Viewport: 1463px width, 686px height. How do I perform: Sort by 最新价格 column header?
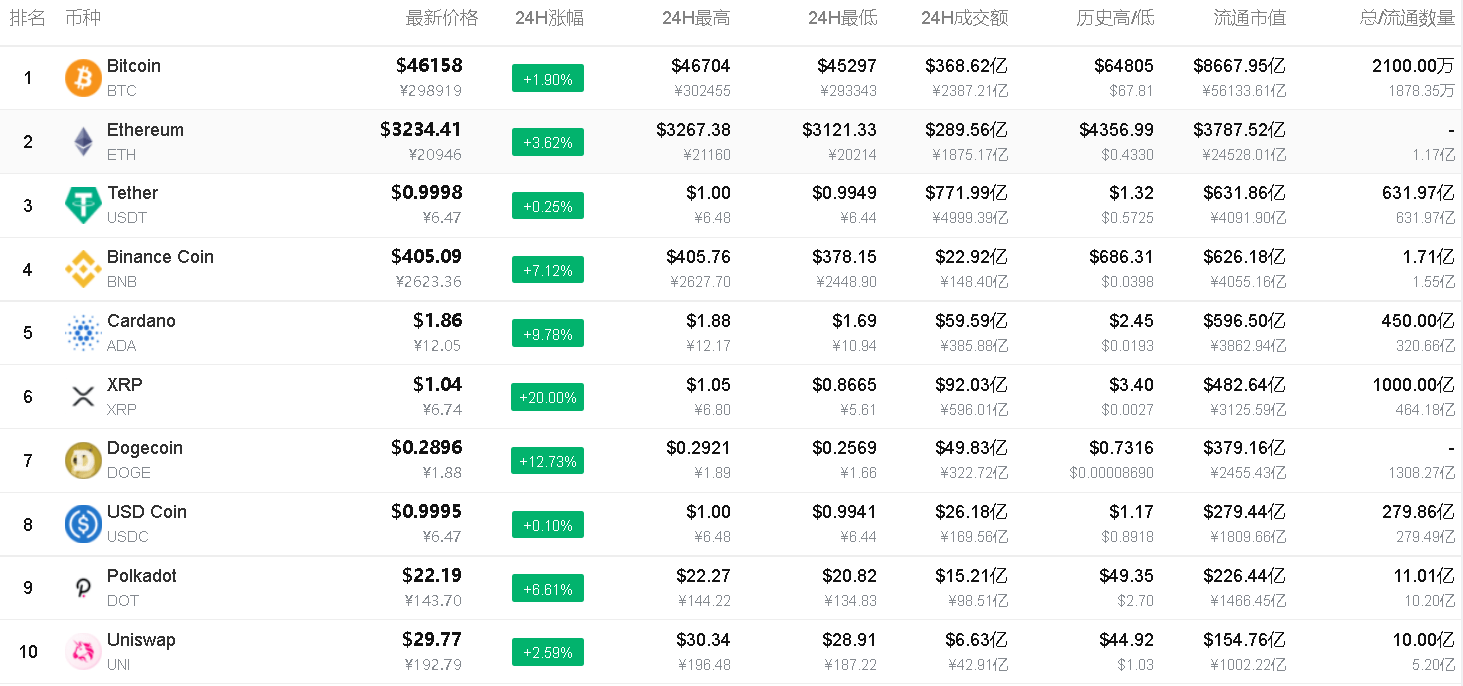pyautogui.click(x=442, y=18)
